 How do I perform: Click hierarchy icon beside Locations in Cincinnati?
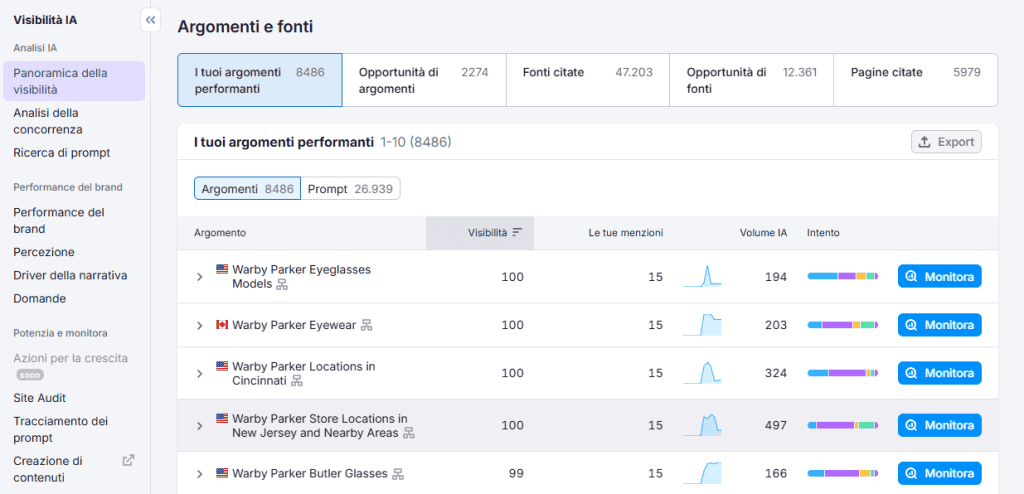297,381
